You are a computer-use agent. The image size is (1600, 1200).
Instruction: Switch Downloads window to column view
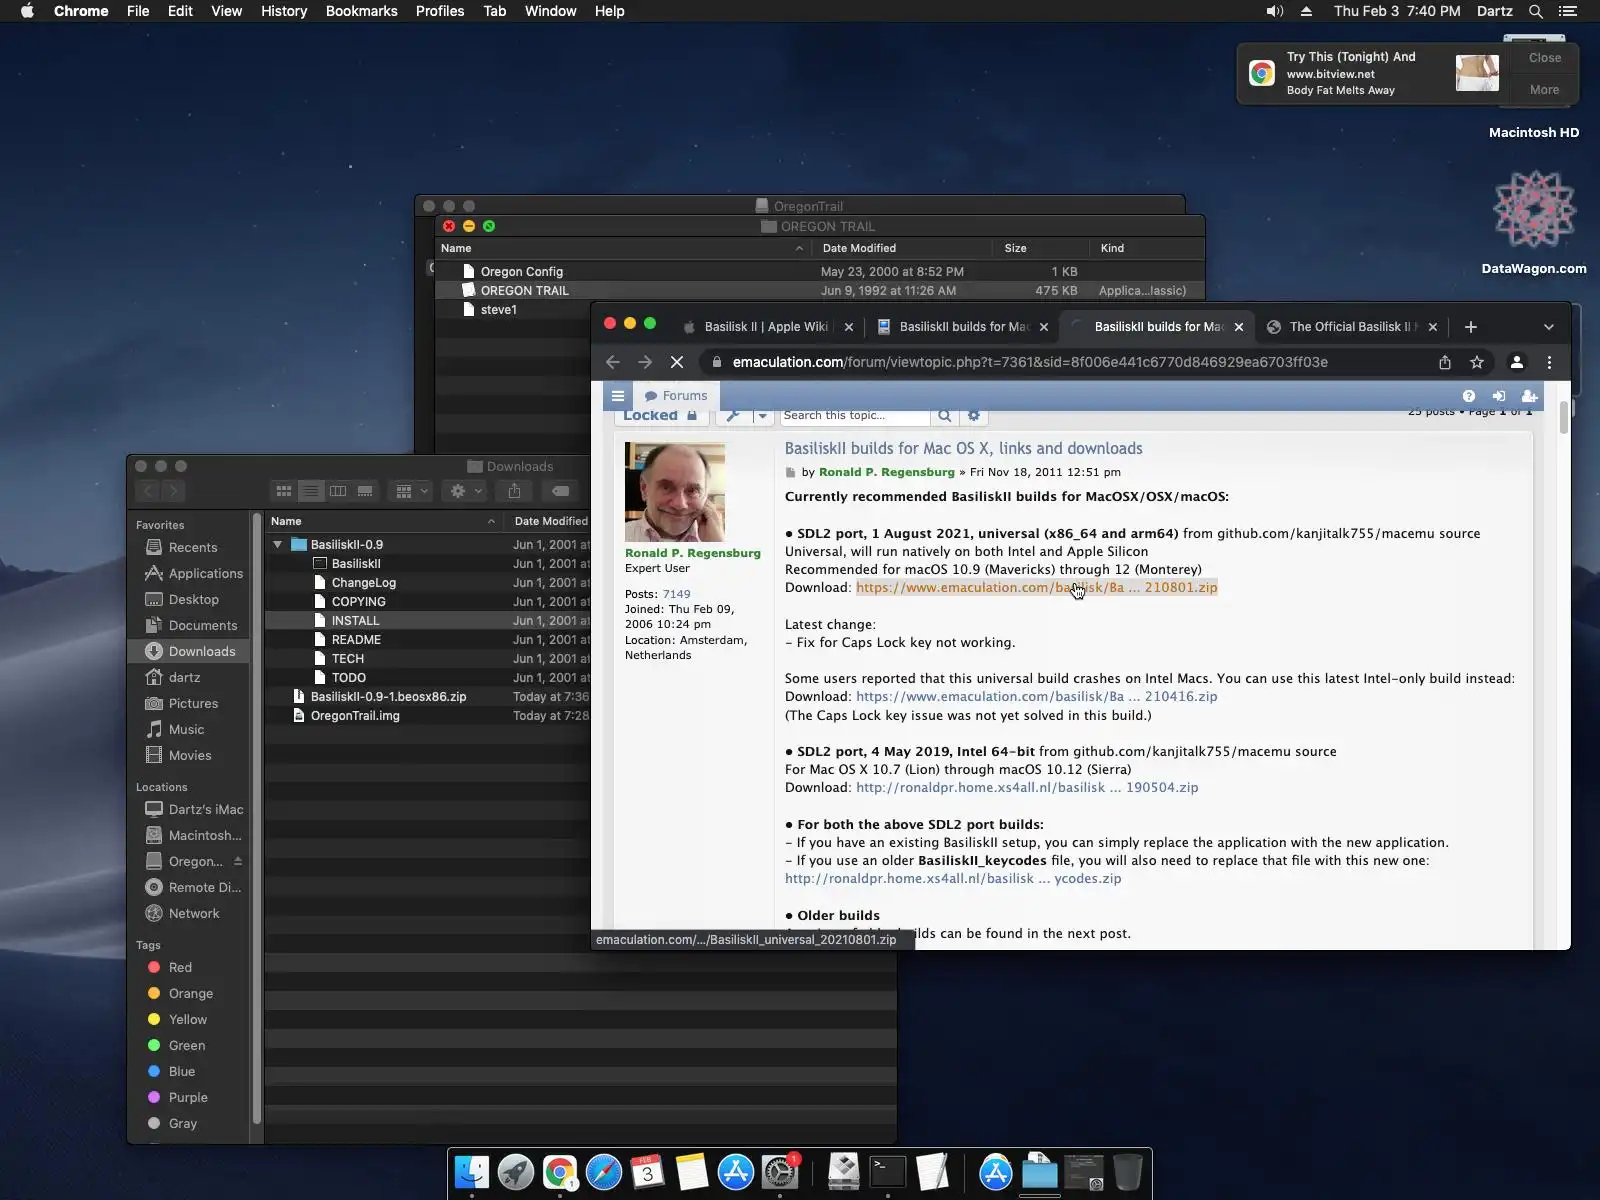[338, 491]
